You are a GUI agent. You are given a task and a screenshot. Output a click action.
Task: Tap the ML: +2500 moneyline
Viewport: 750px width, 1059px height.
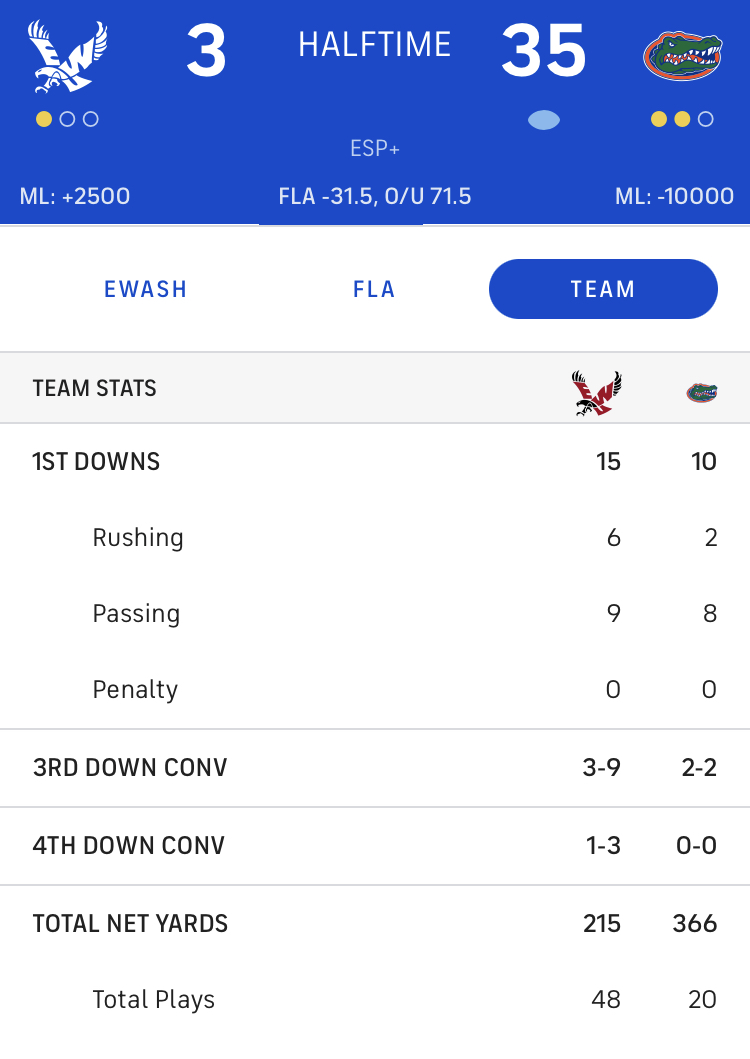(75, 197)
